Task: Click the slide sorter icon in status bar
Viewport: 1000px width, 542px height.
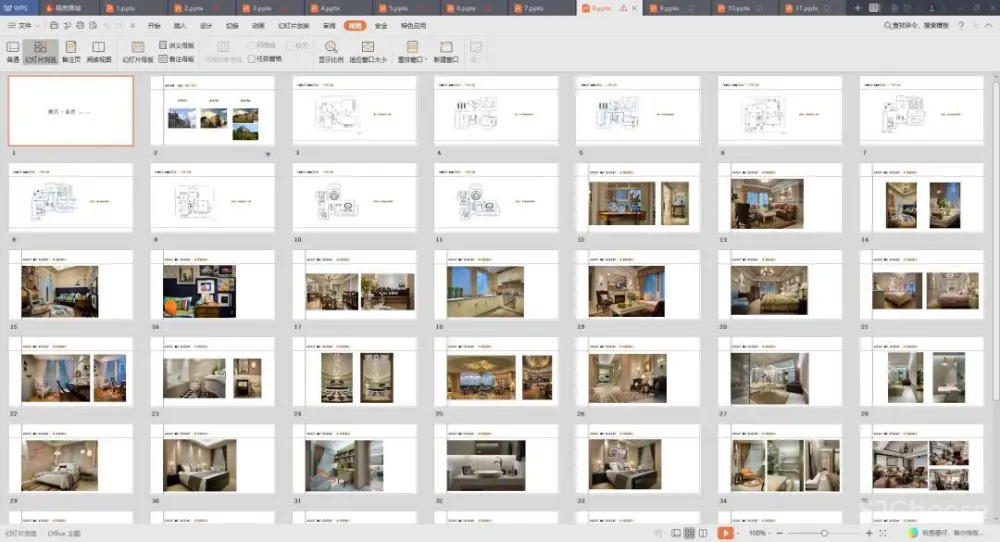Action: 689,533
